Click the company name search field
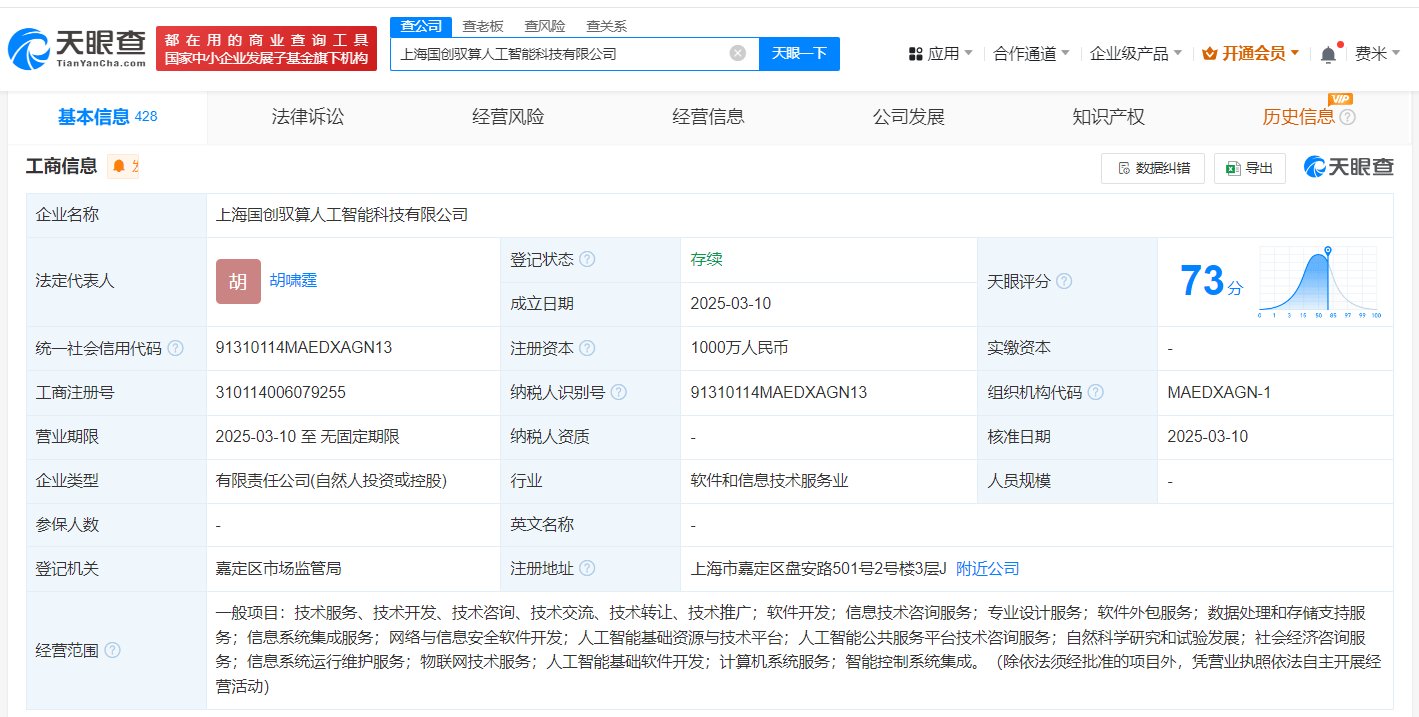The width and height of the screenshot is (1419, 717). coord(560,54)
